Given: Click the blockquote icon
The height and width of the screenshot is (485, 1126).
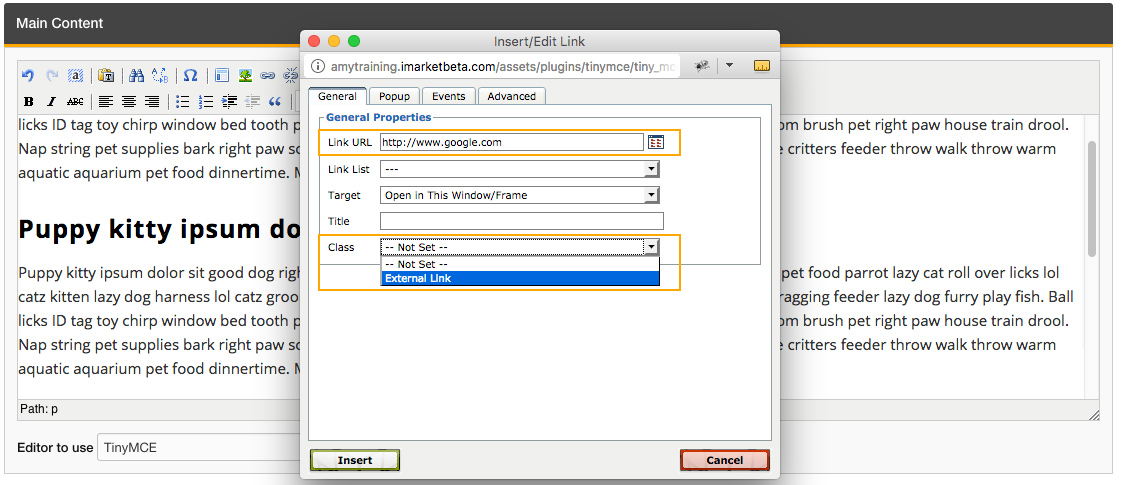Looking at the screenshot, I should (x=275, y=101).
